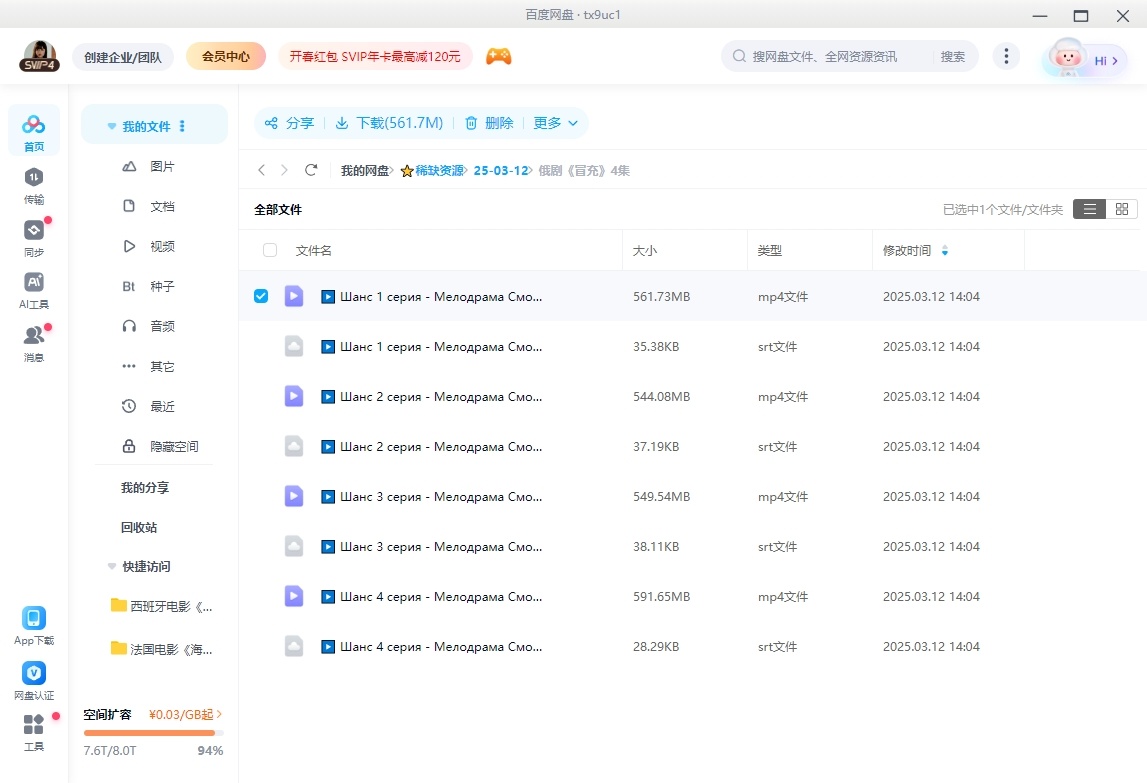Switch to list view toggle

[x=1089, y=209]
